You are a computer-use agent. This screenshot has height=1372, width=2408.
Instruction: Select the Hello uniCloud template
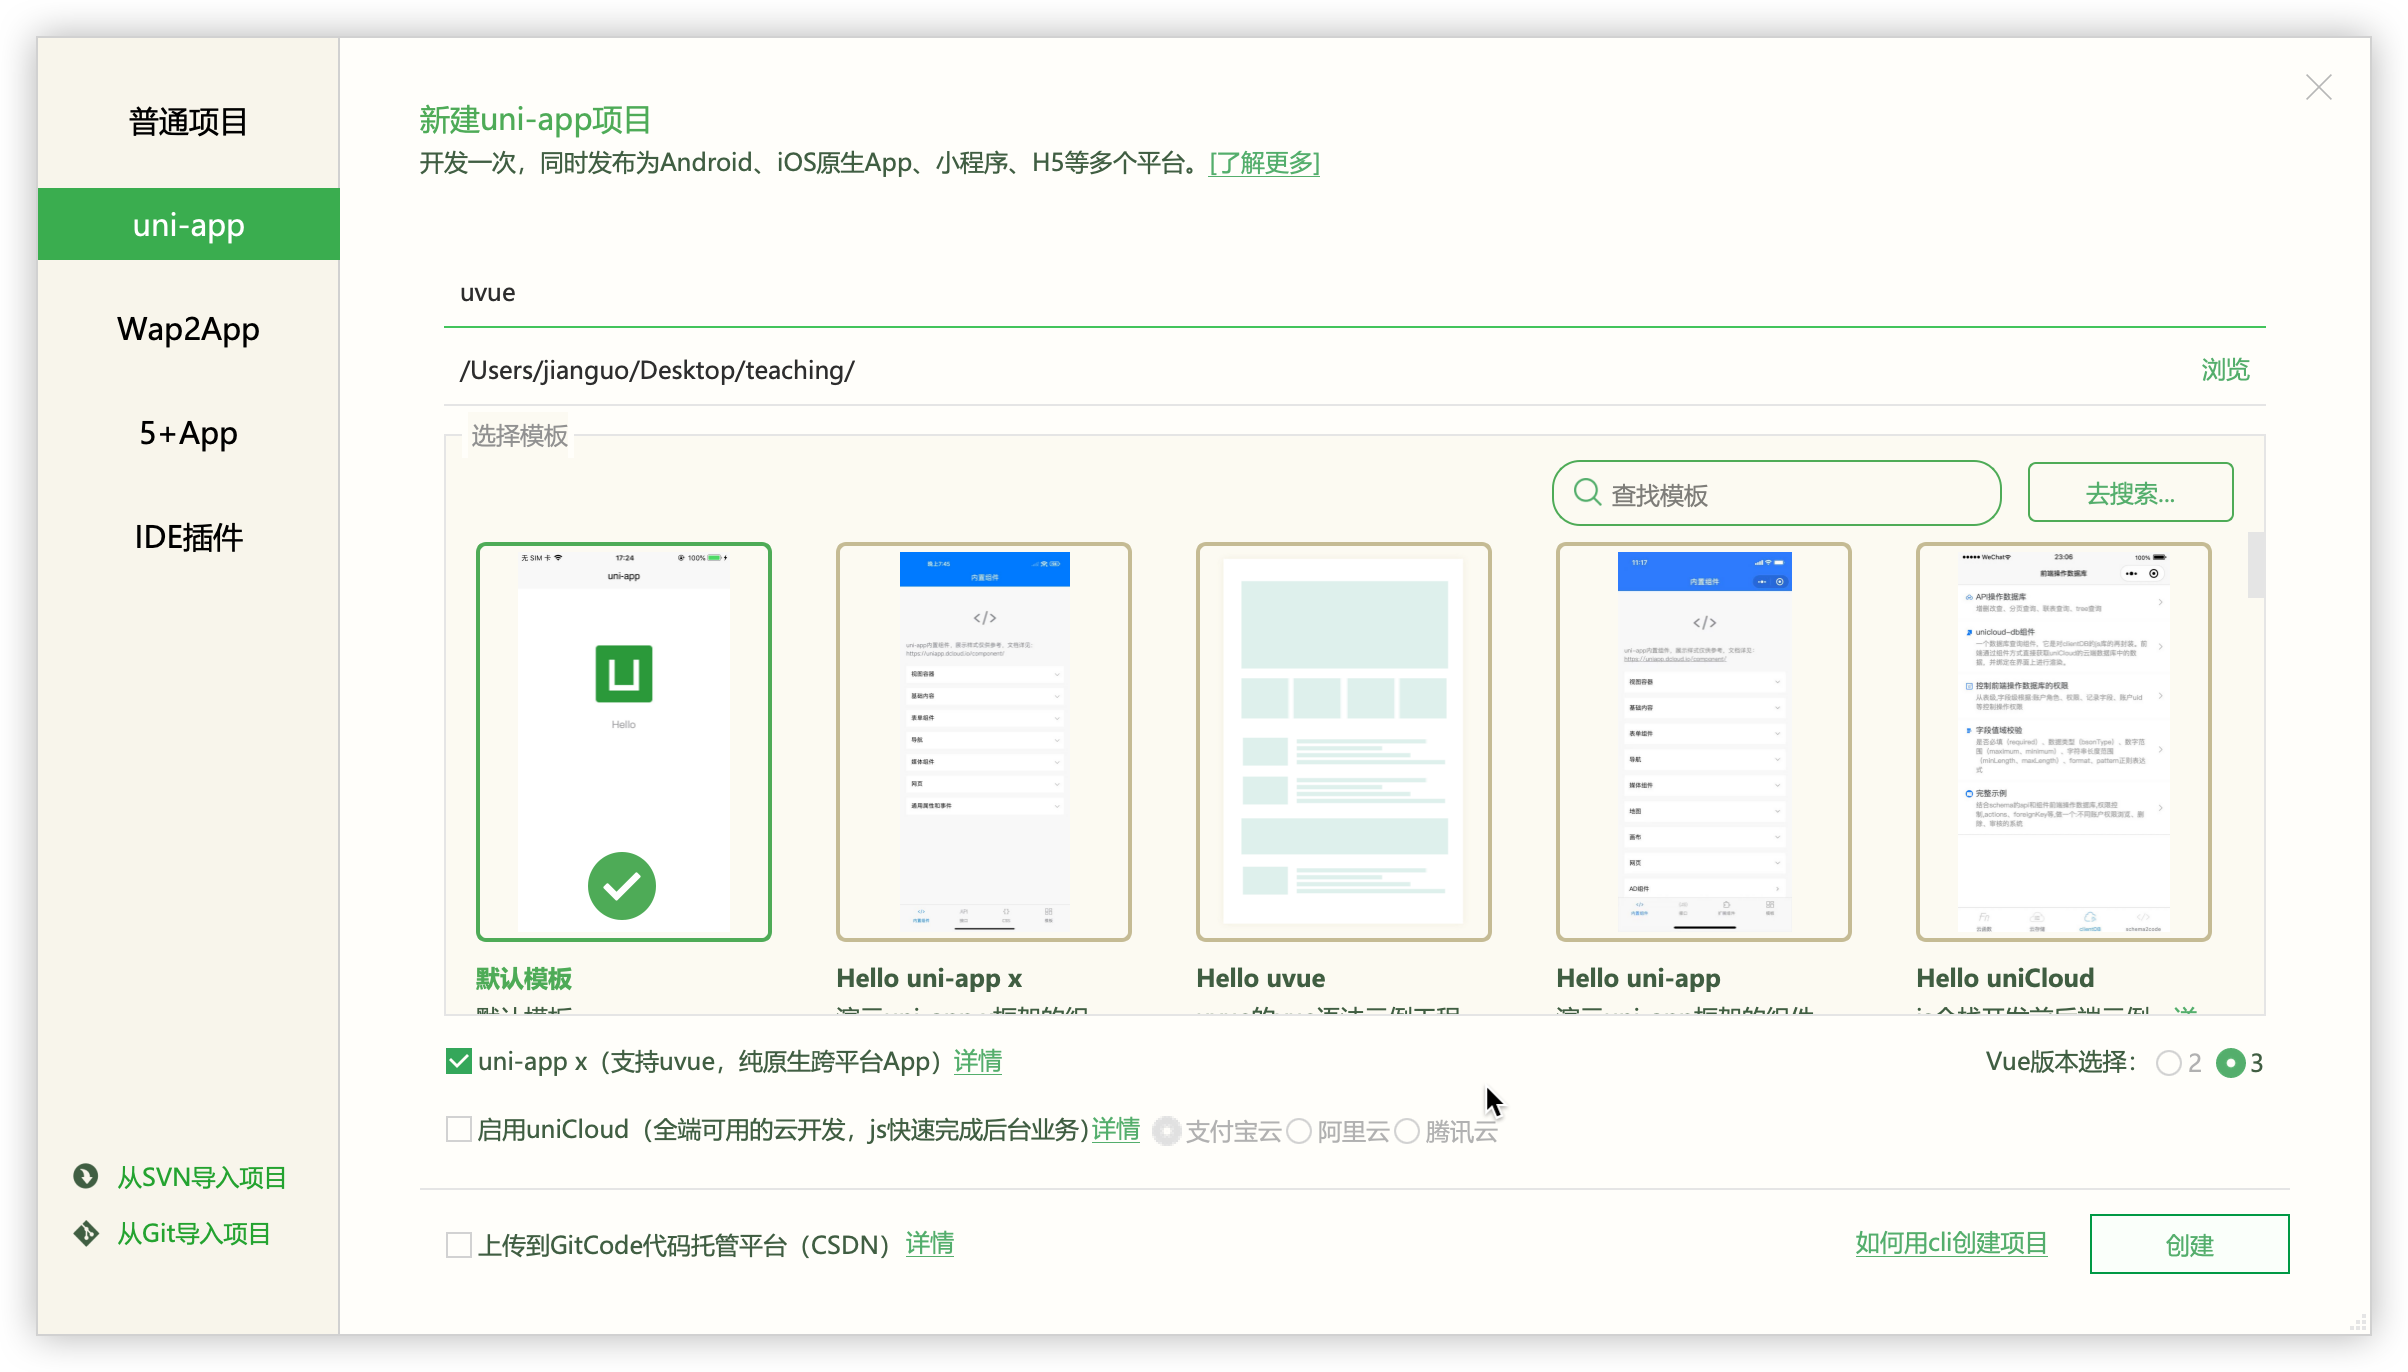coord(2063,741)
